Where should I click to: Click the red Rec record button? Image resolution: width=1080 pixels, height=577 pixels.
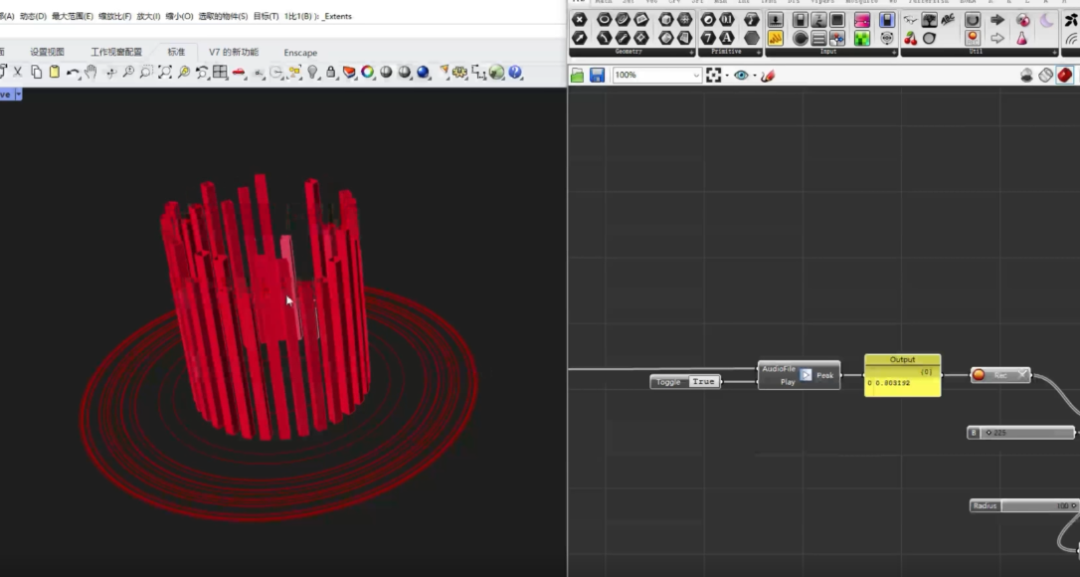[979, 375]
